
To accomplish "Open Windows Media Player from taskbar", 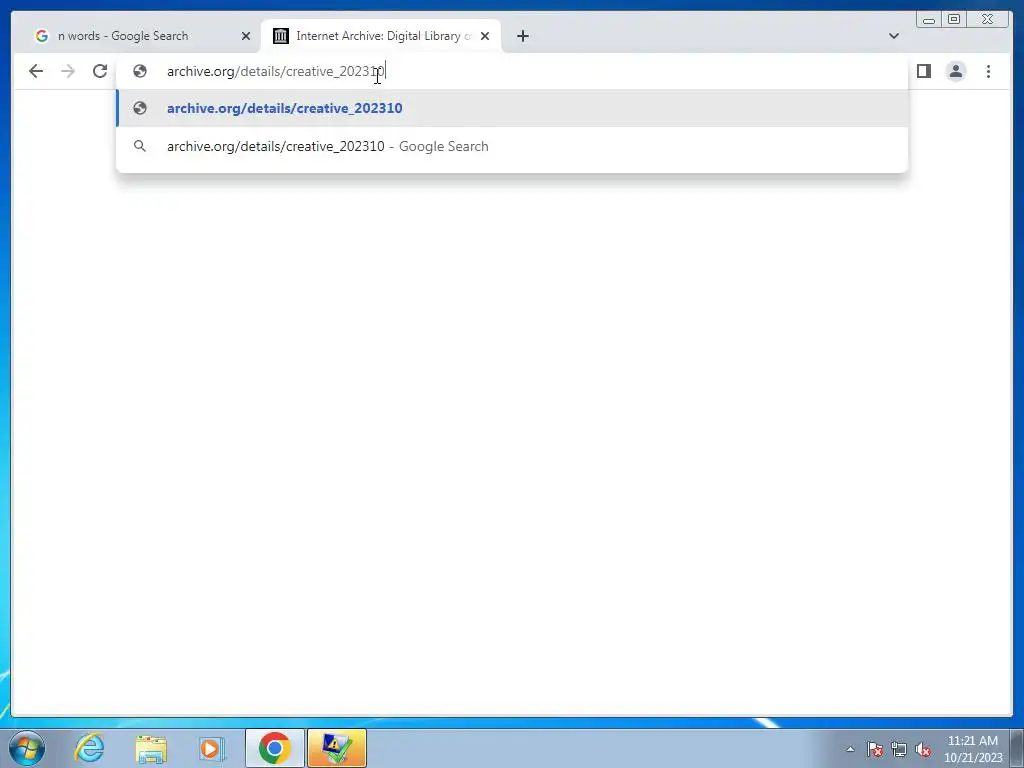I will (212, 748).
